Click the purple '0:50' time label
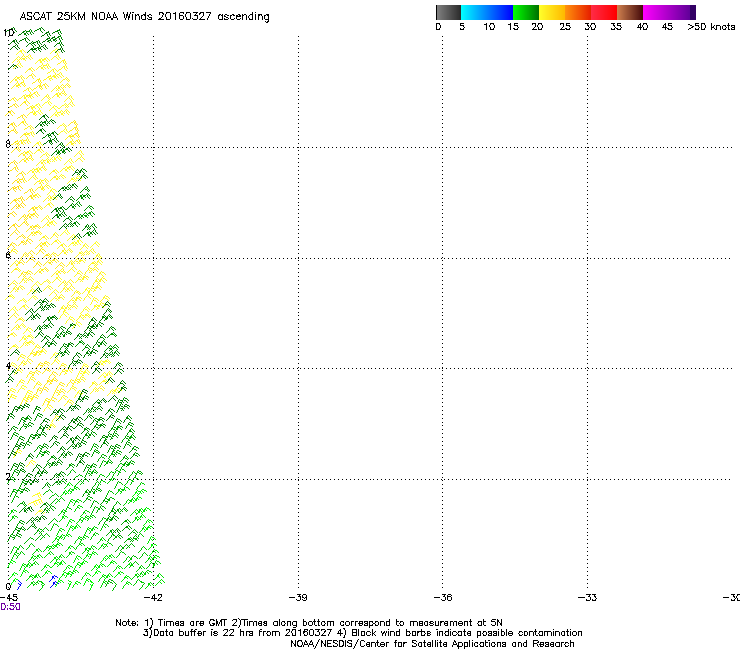This screenshot has height=650, width=740. [10, 607]
